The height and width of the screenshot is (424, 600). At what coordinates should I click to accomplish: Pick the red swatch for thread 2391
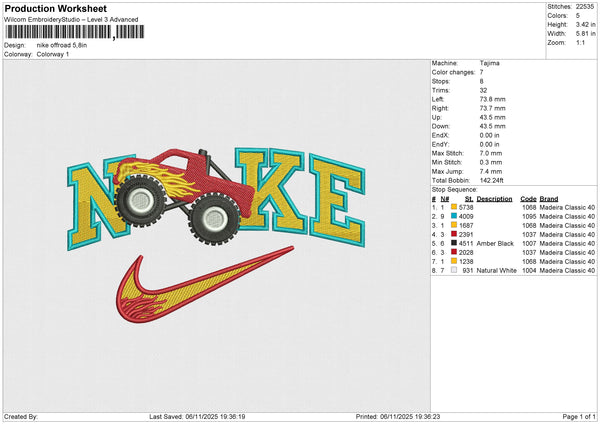point(453,234)
